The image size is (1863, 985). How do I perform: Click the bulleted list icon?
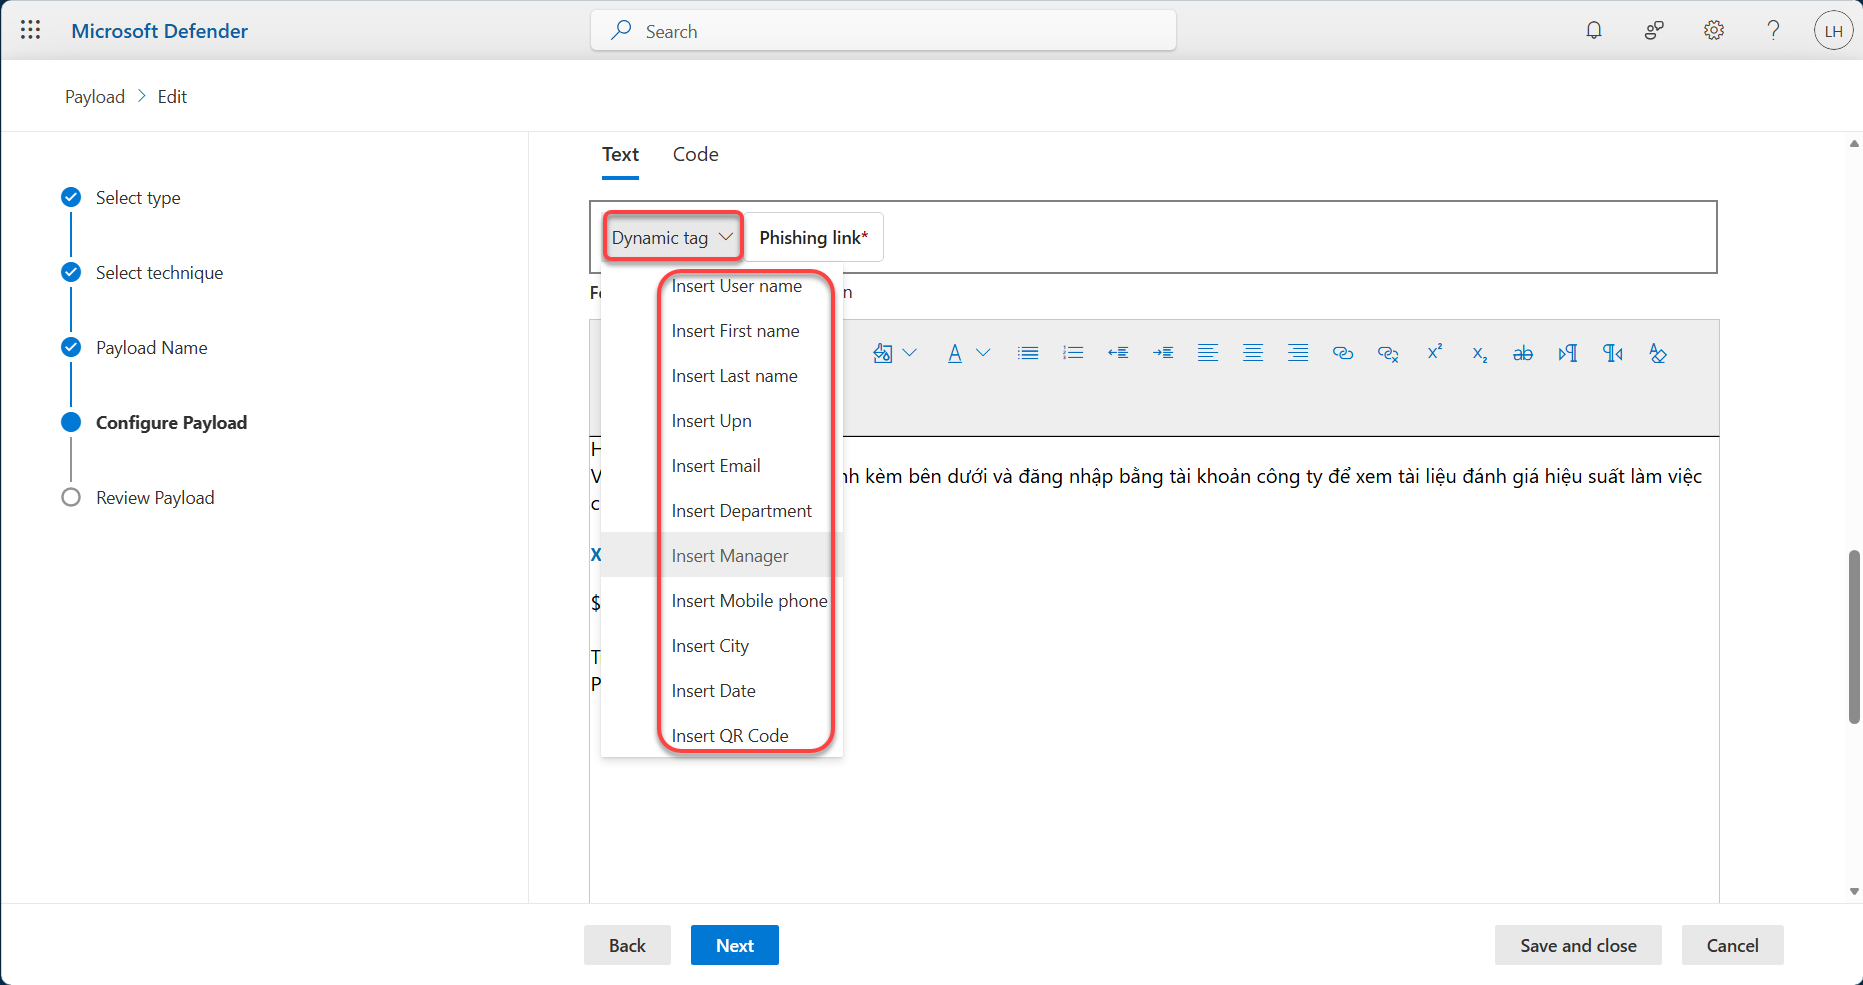1028,353
